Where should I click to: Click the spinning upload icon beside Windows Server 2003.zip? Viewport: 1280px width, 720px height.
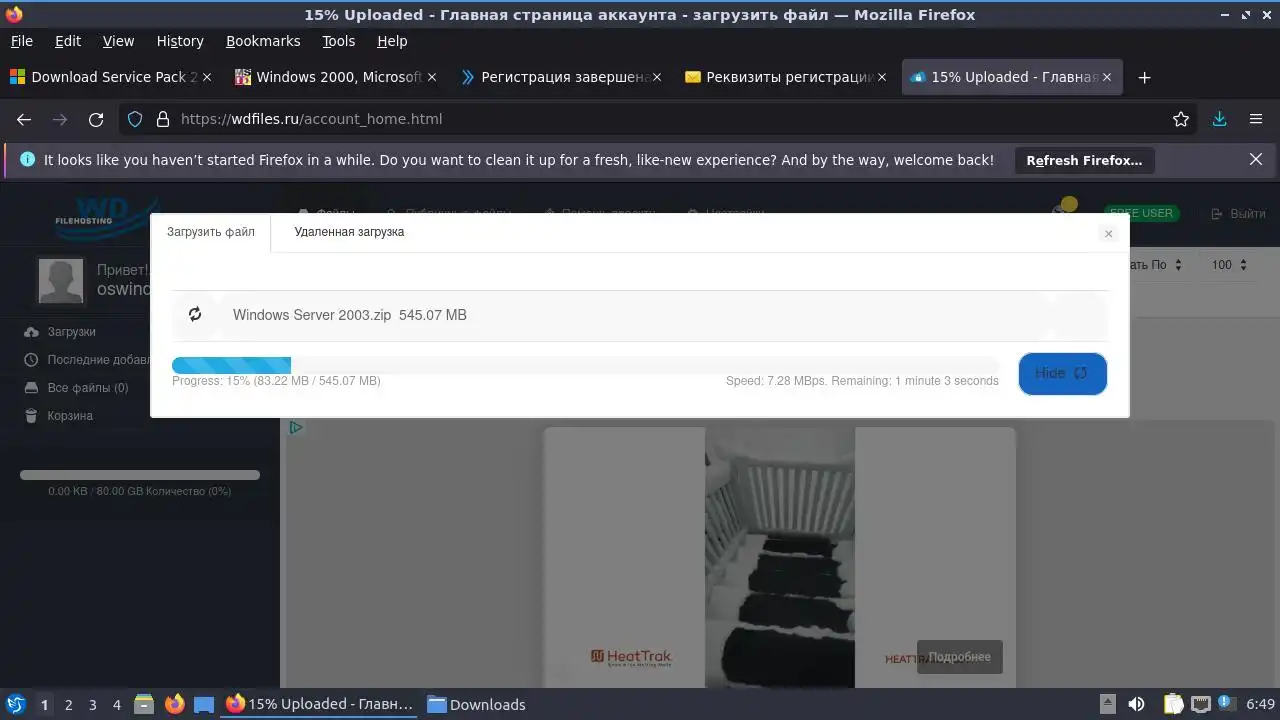(195, 314)
